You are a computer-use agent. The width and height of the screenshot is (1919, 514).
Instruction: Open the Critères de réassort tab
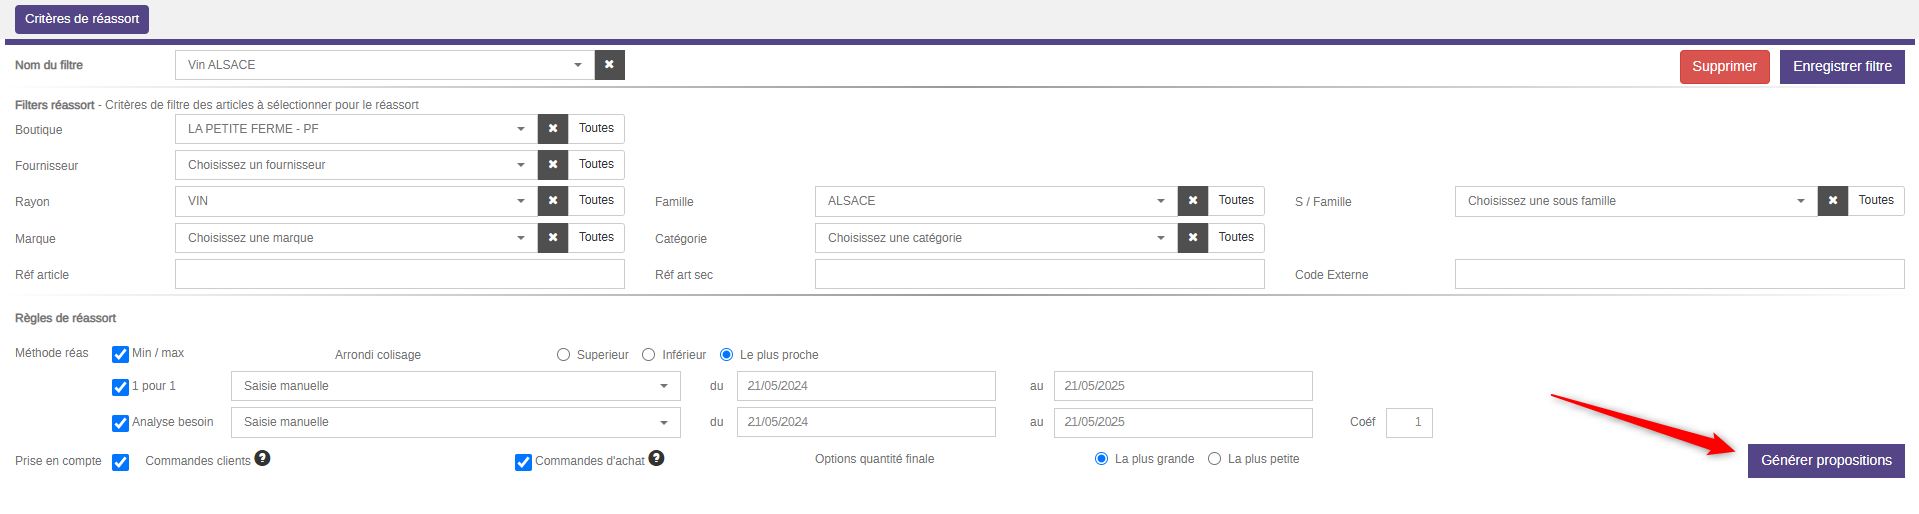pos(82,19)
